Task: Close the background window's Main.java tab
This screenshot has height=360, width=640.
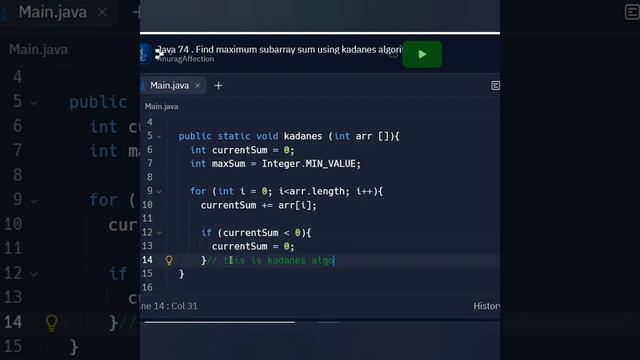Action: [102, 12]
